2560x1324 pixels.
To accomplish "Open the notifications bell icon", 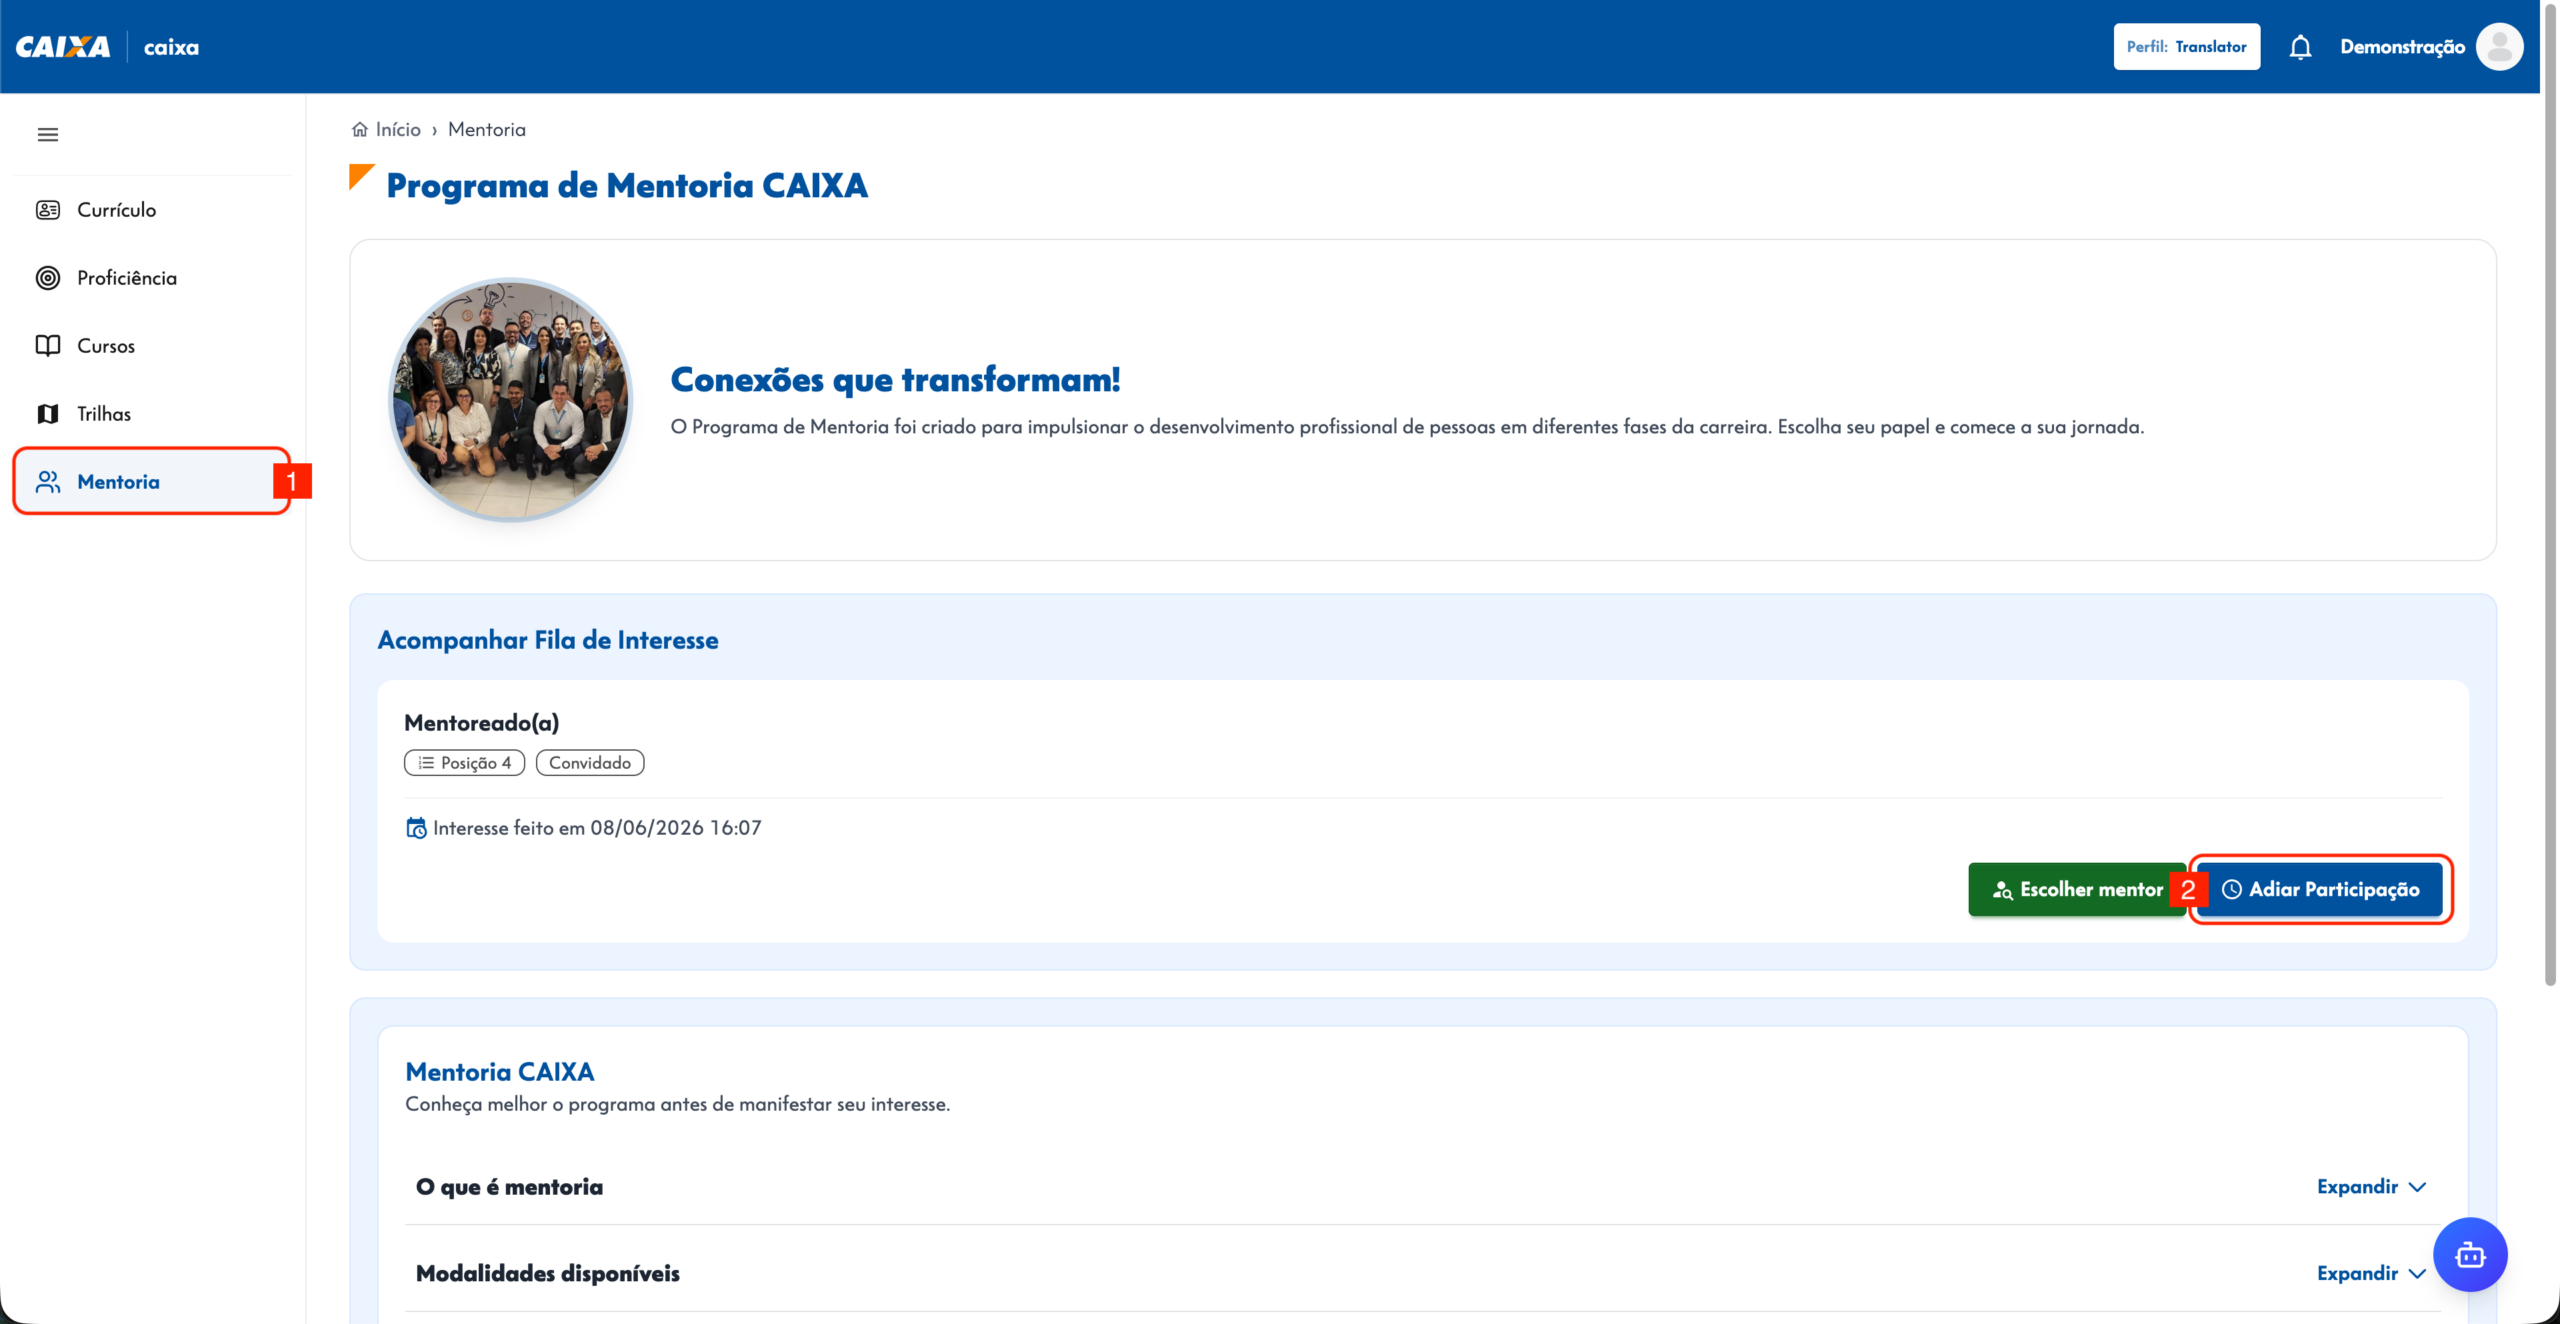I will click(x=2300, y=47).
